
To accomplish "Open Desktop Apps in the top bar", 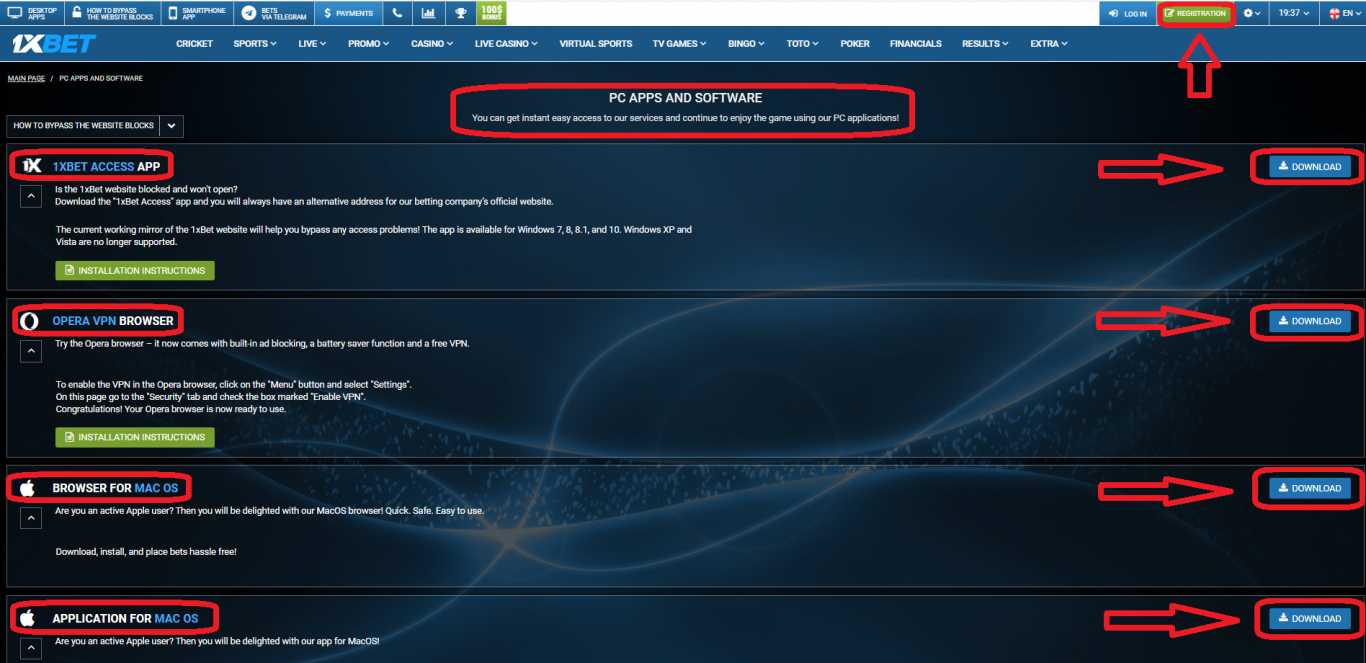I will [32, 13].
